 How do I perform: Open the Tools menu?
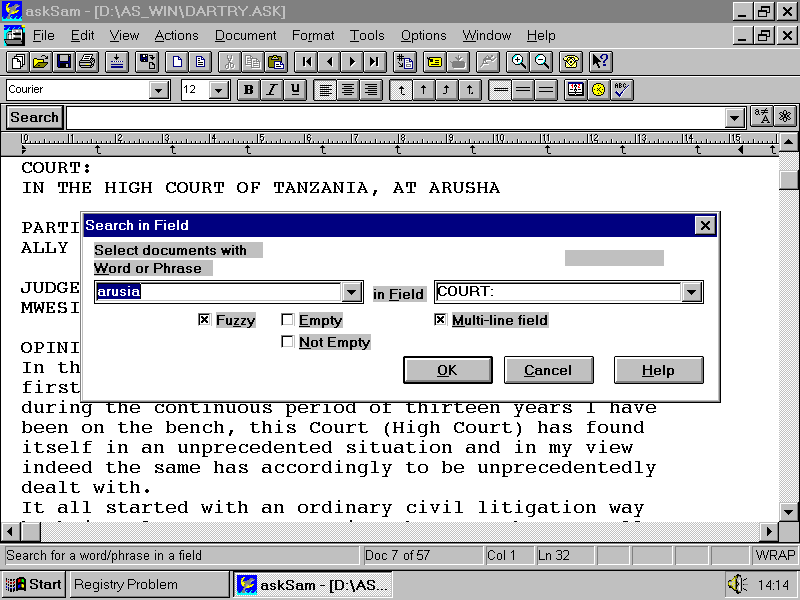[x=367, y=35]
